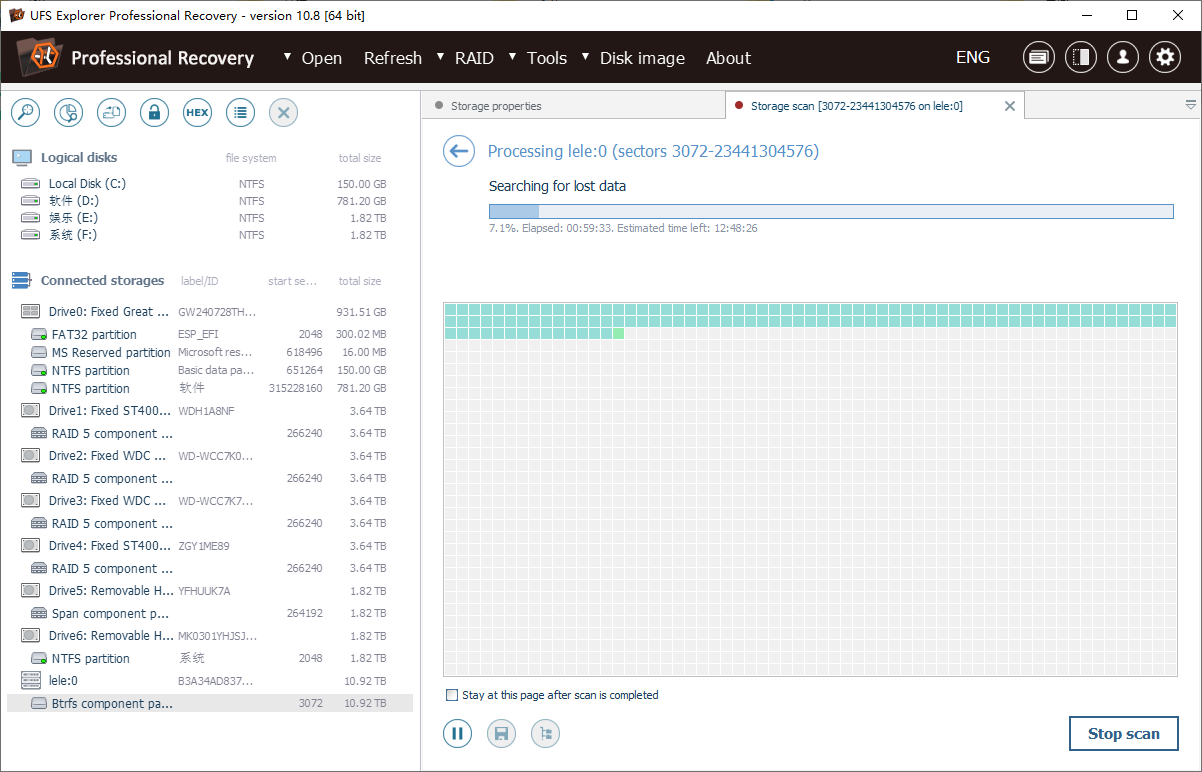This screenshot has width=1202, height=772.
Task: Click the folder tree icon beside save
Action: [545, 734]
